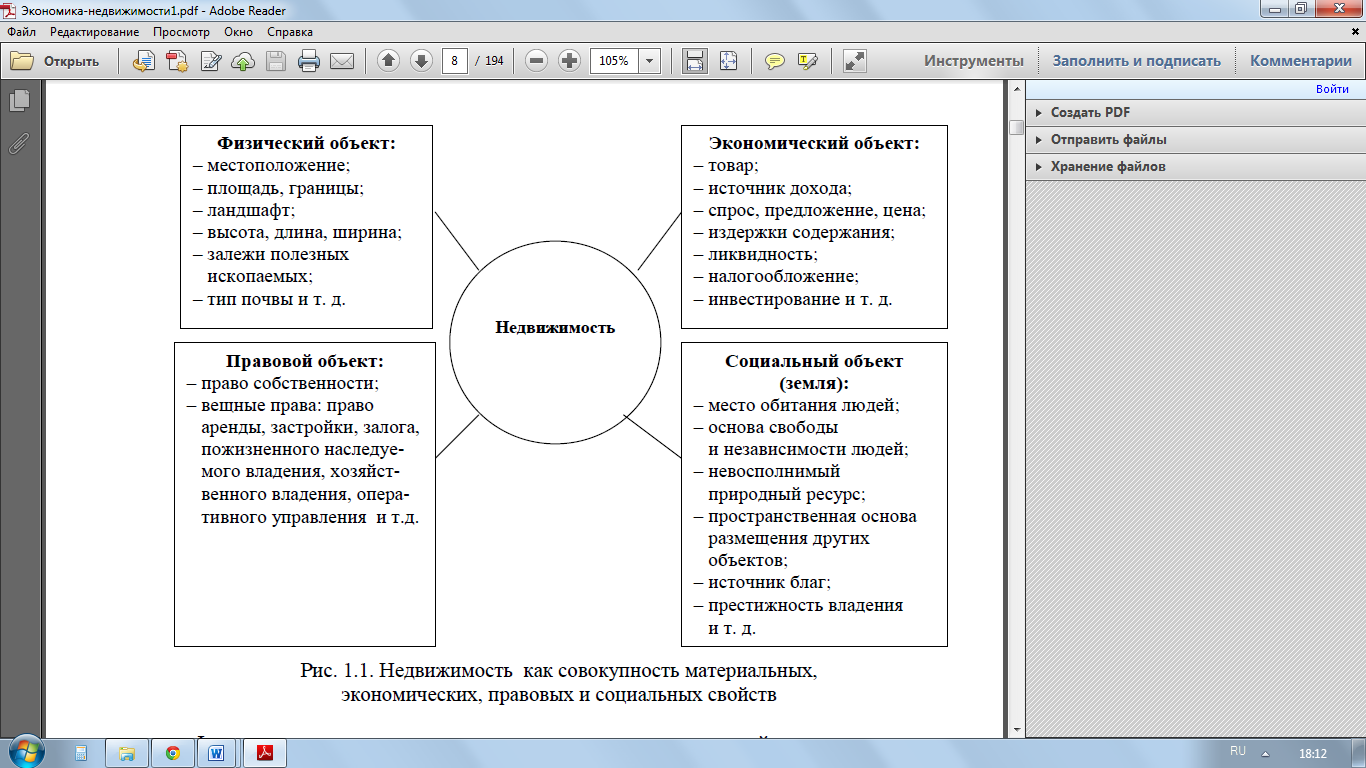Toggle read mode view
The height and width of the screenshot is (768, 1366).
pyautogui.click(x=855, y=61)
